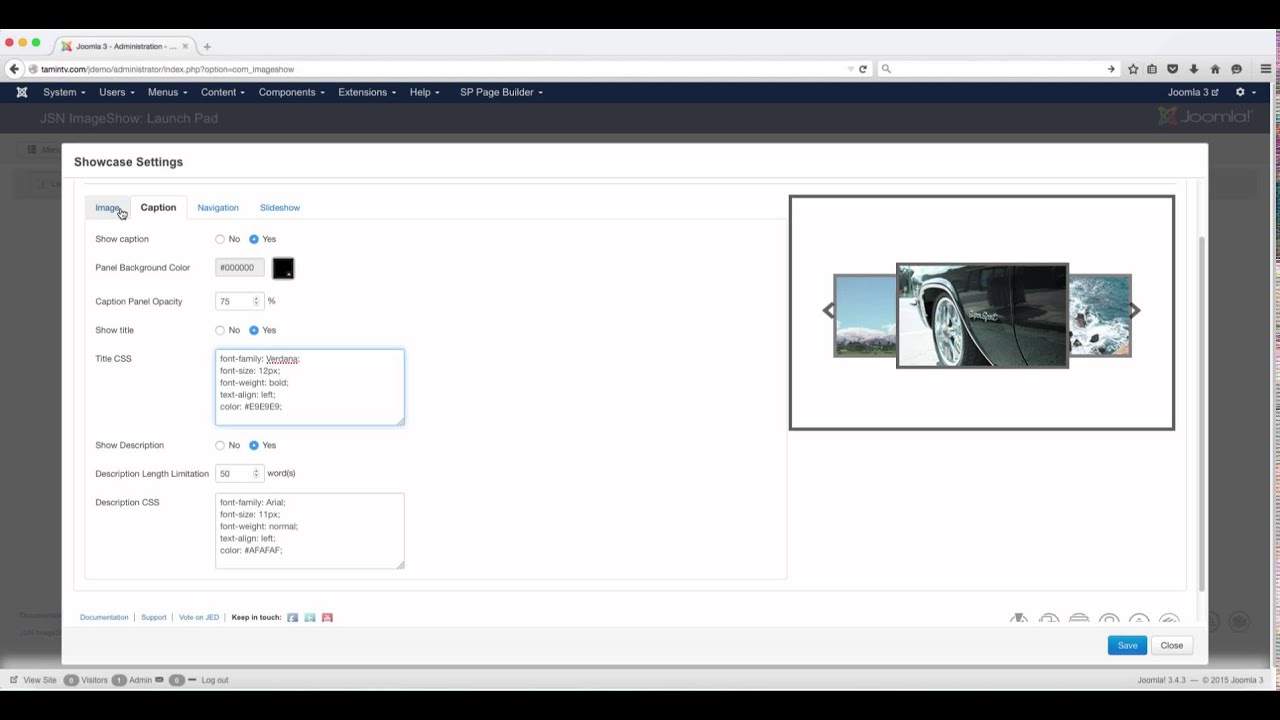Screen dimensions: 1280x720
Task: Show next image with right preview arrow
Action: tap(1135, 310)
